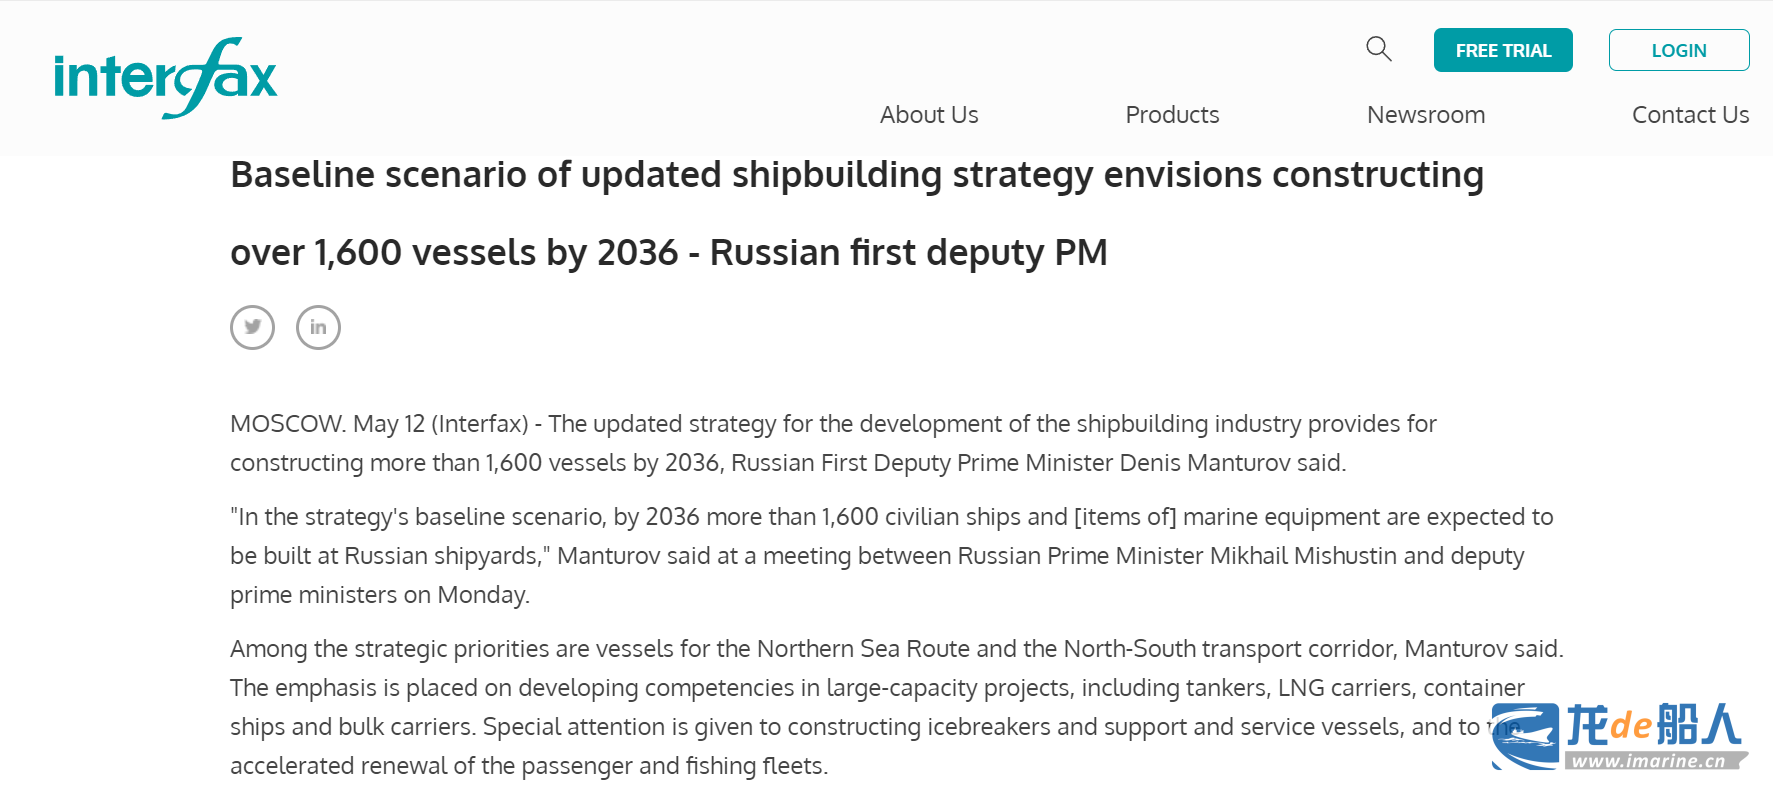
Task: Click the blue ship watermark logo
Action: 1525,737
